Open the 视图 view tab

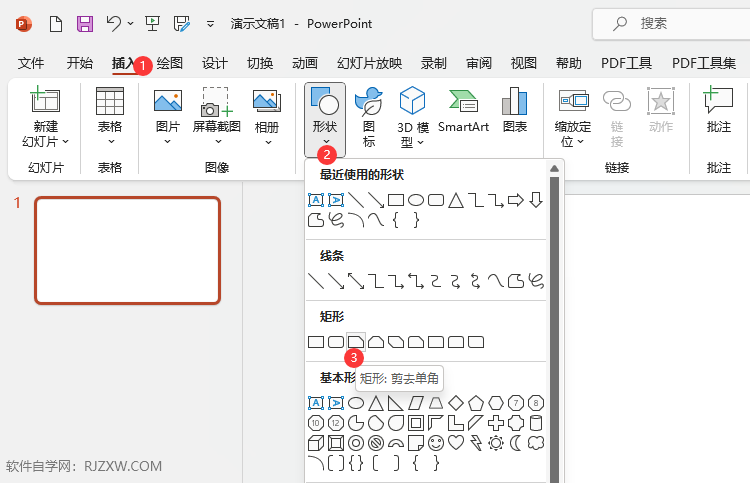tap(523, 63)
